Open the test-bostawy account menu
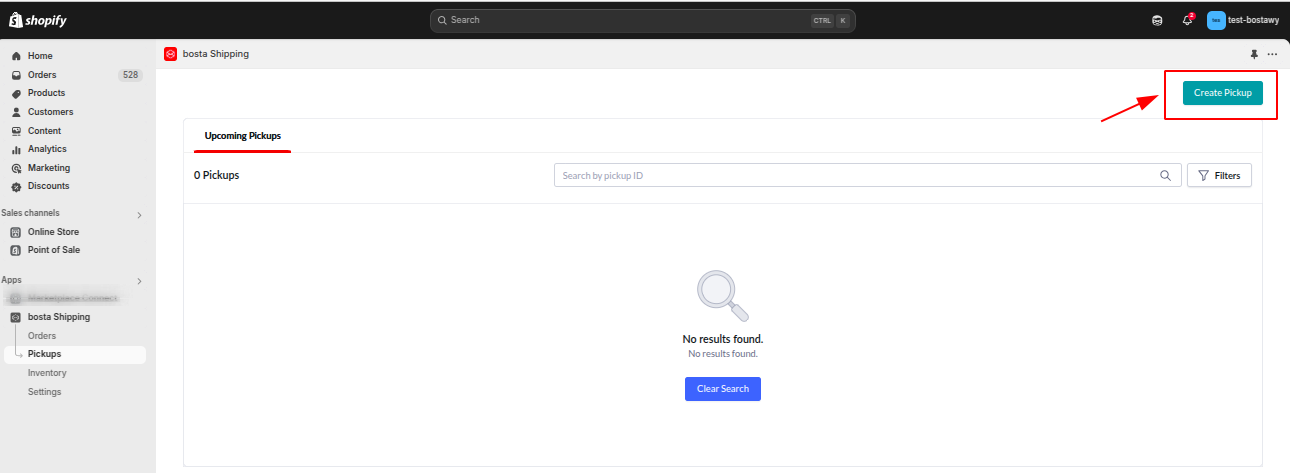This screenshot has height=473, width=1290. (1242, 20)
